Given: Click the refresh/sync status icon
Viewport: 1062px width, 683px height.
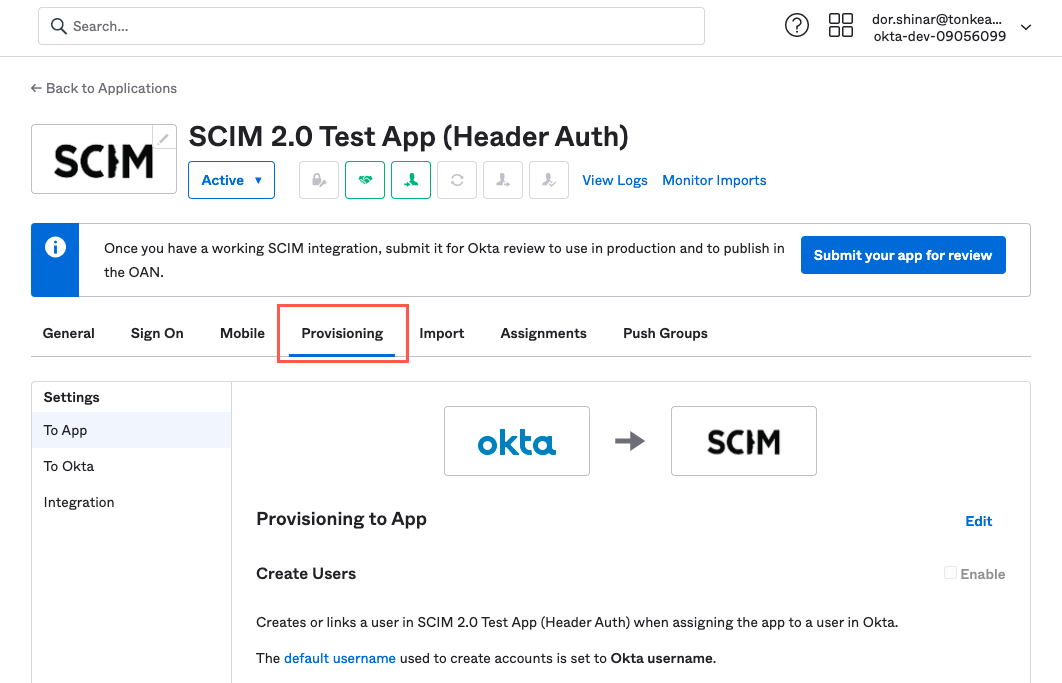Looking at the screenshot, I should (457, 180).
